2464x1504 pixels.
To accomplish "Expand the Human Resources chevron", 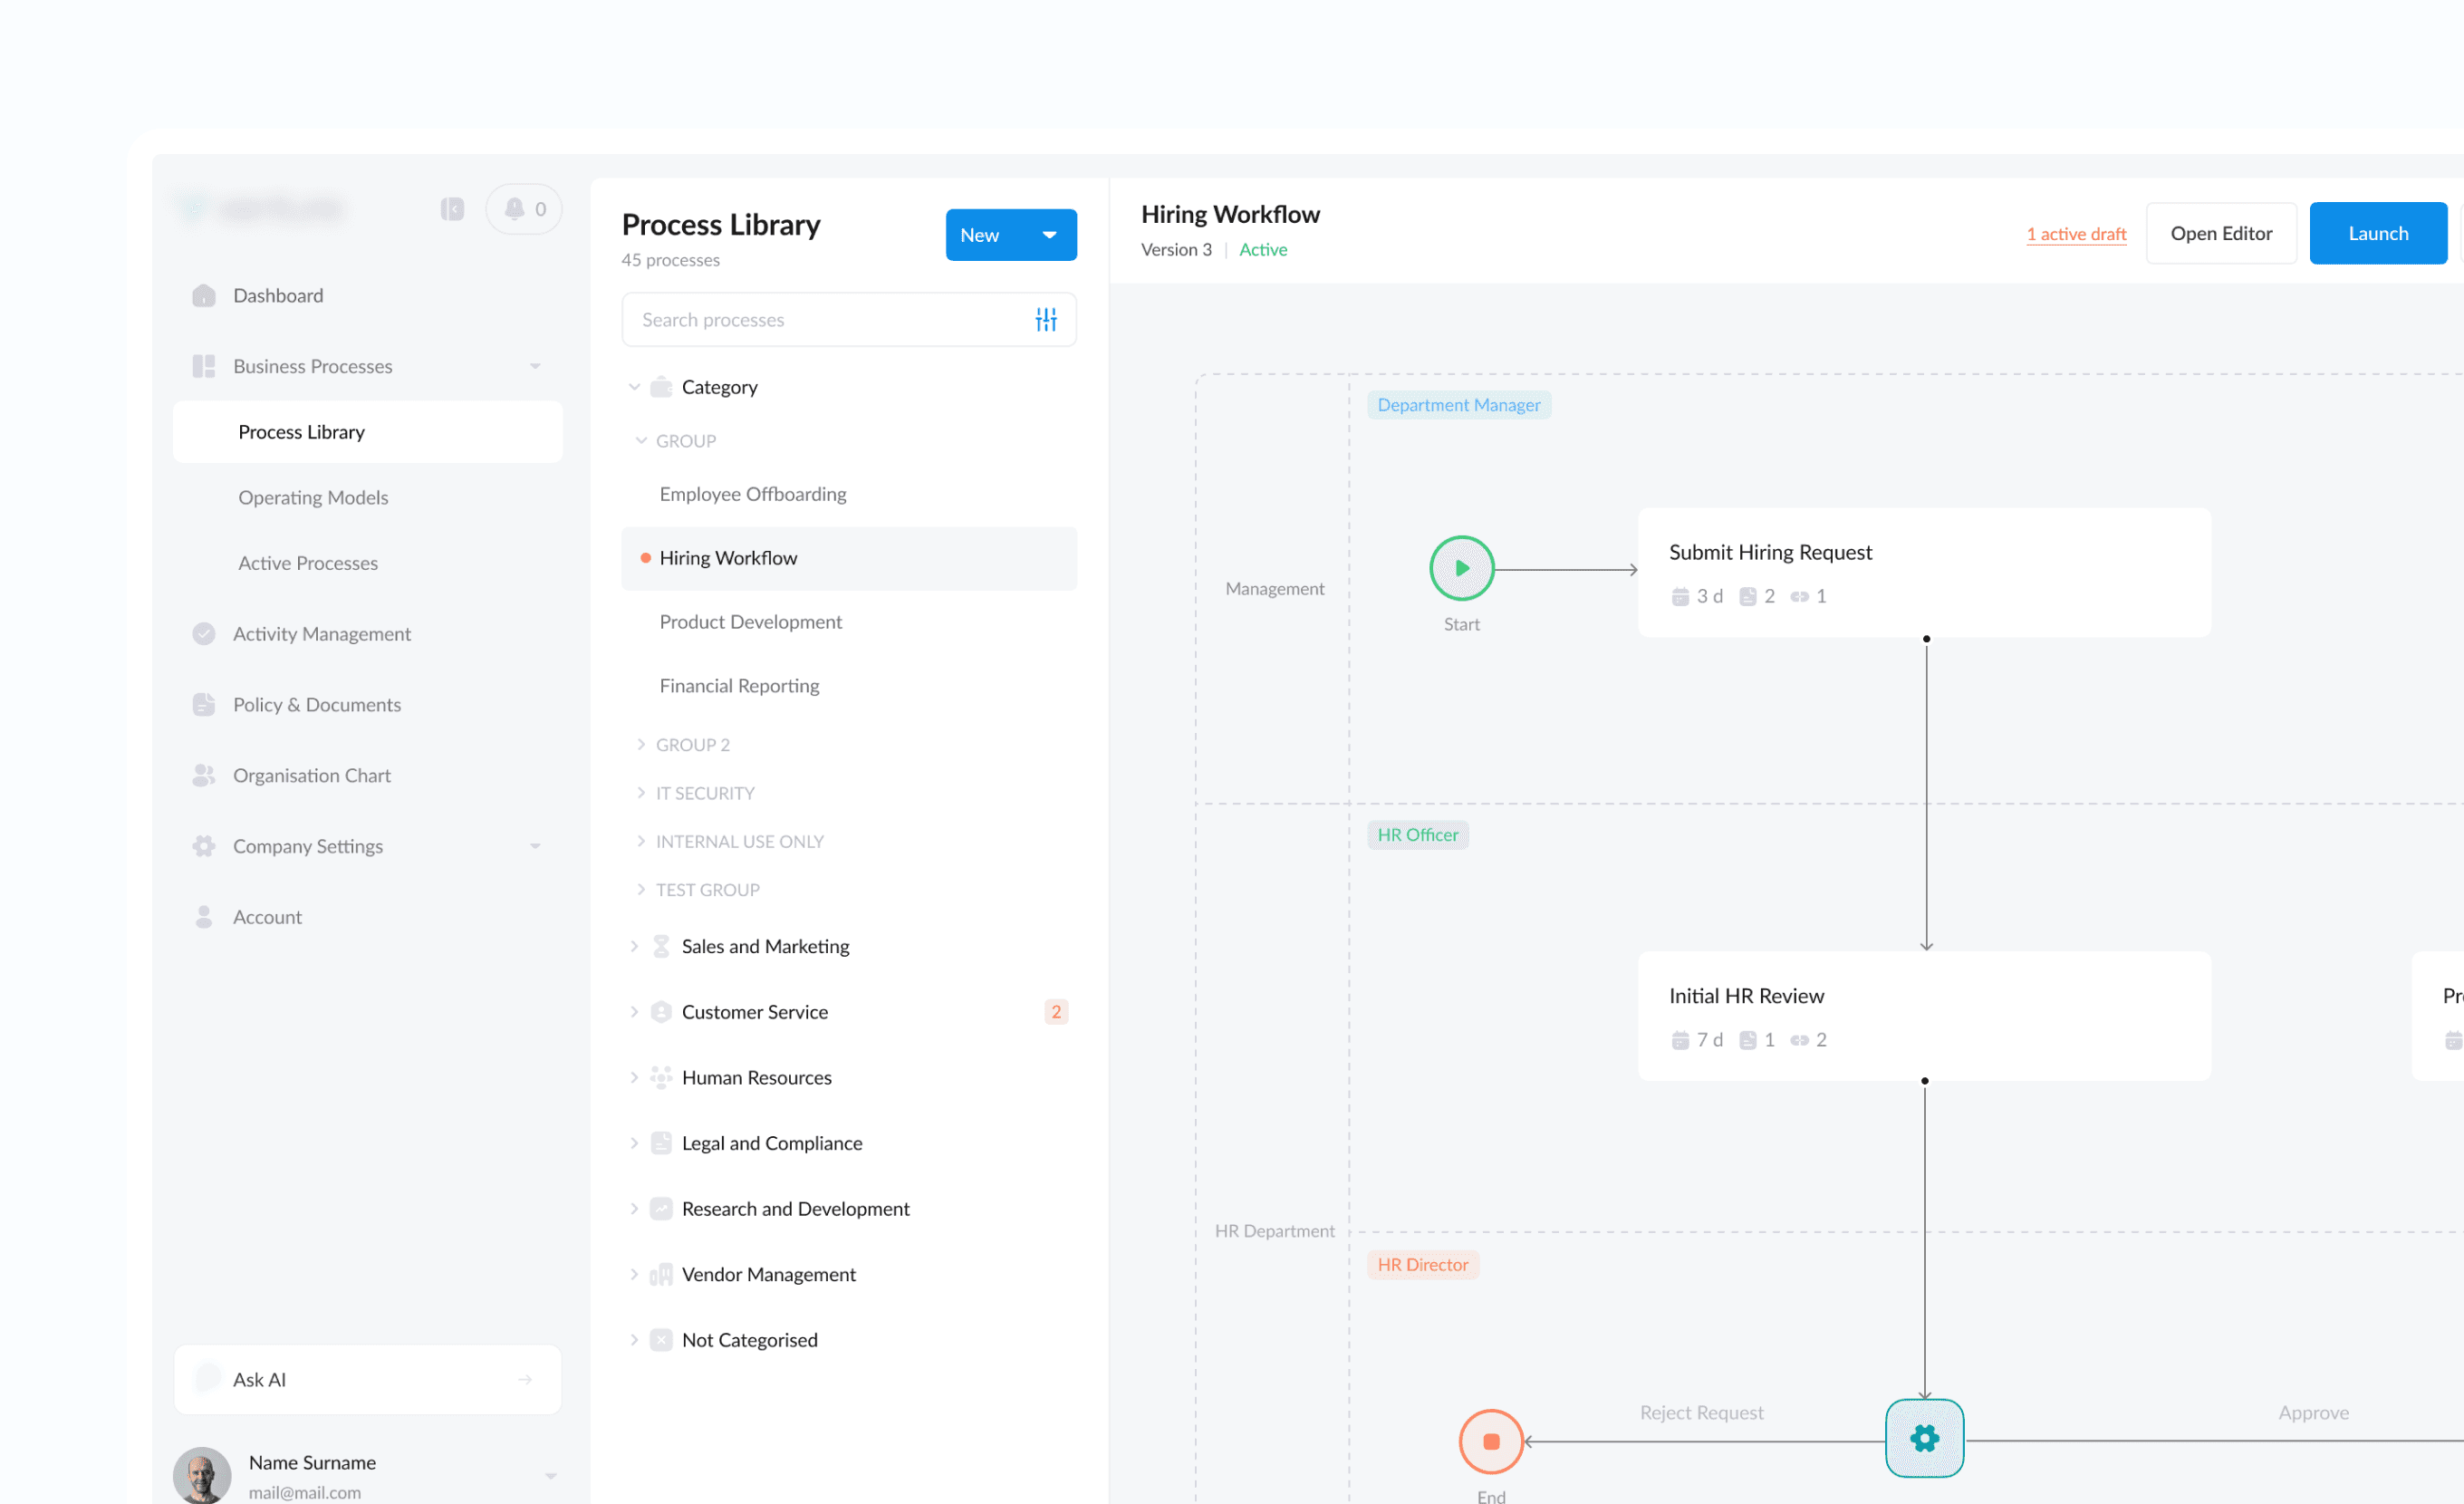I will [x=634, y=1078].
